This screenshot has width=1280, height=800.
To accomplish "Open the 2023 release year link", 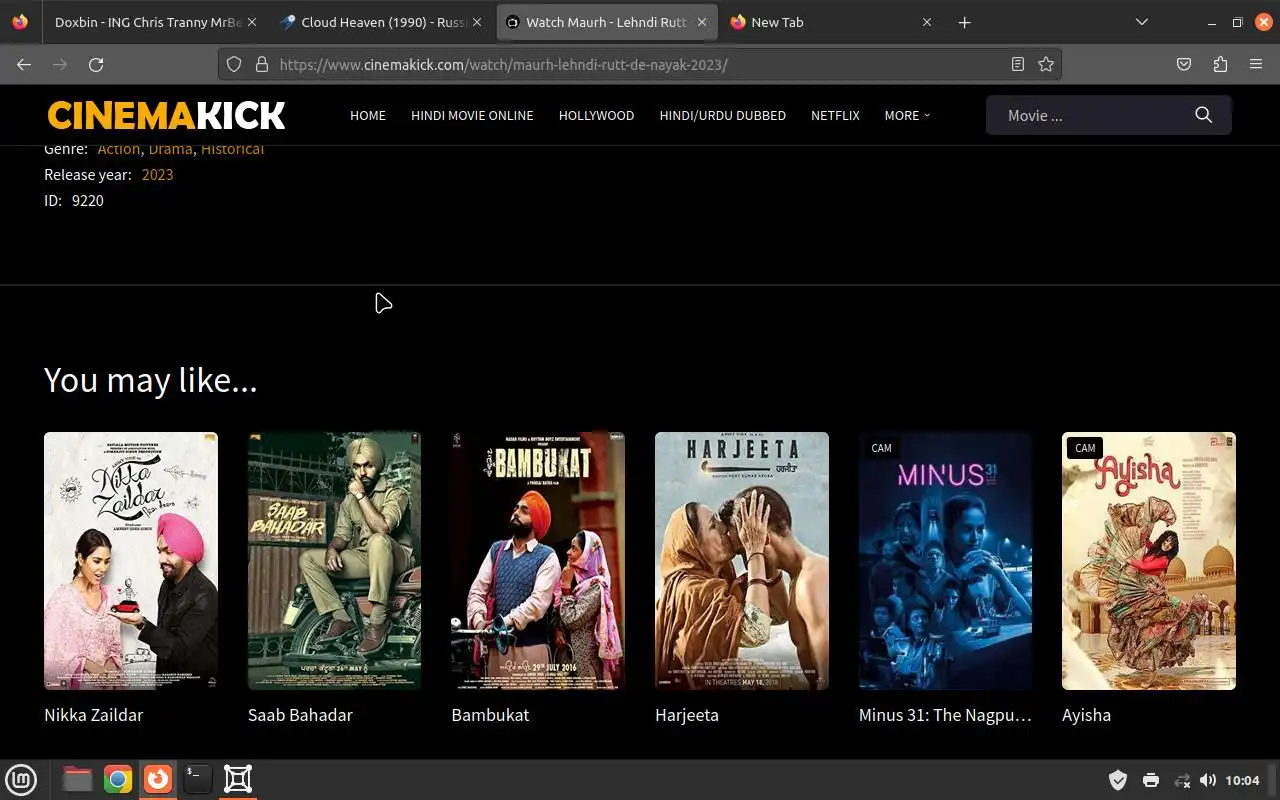I will click(157, 174).
